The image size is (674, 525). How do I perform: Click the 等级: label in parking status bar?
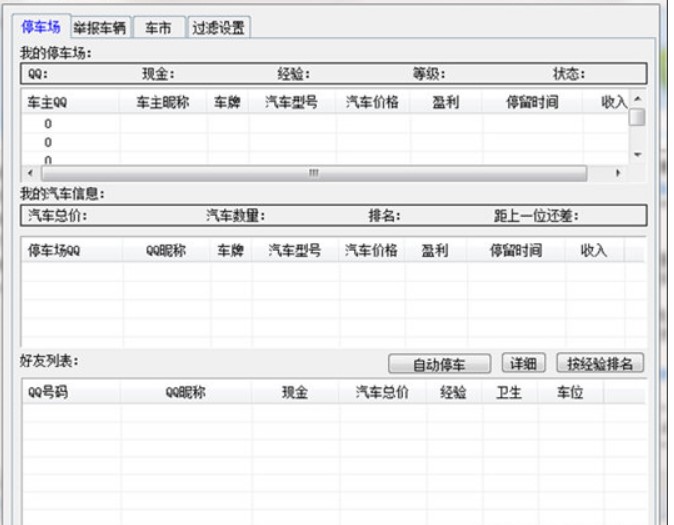click(429, 74)
